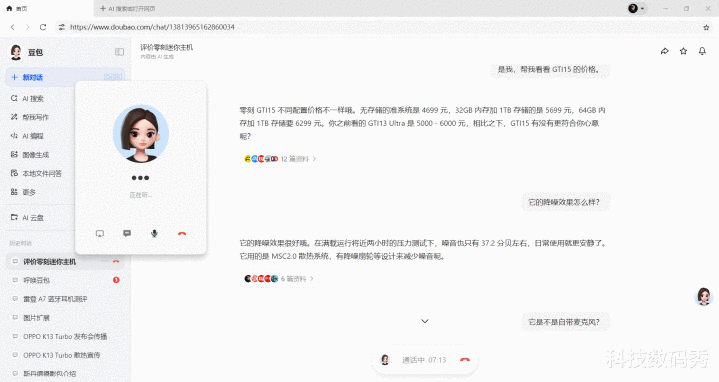
Task: Open the subtitles chat icon in call popup
Action: tap(127, 233)
